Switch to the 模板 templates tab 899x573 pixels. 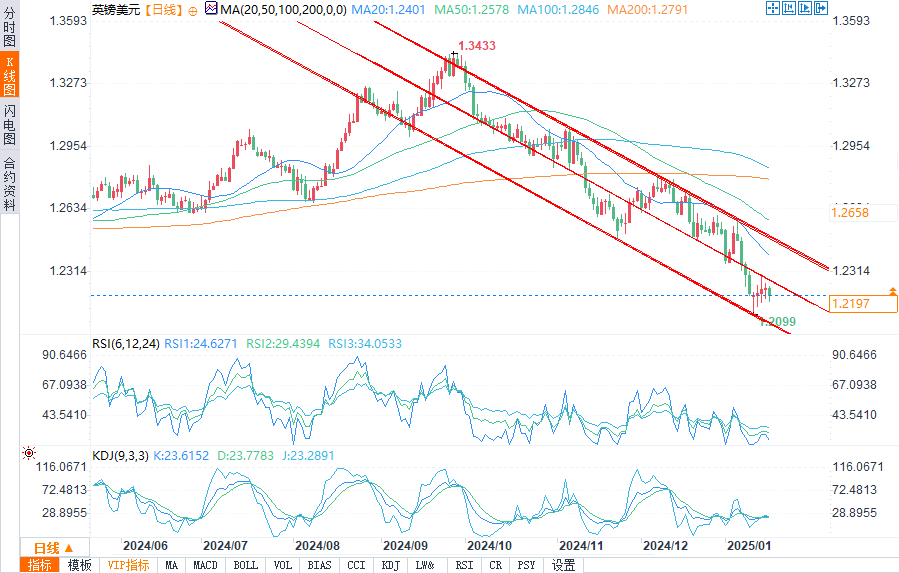[79, 565]
